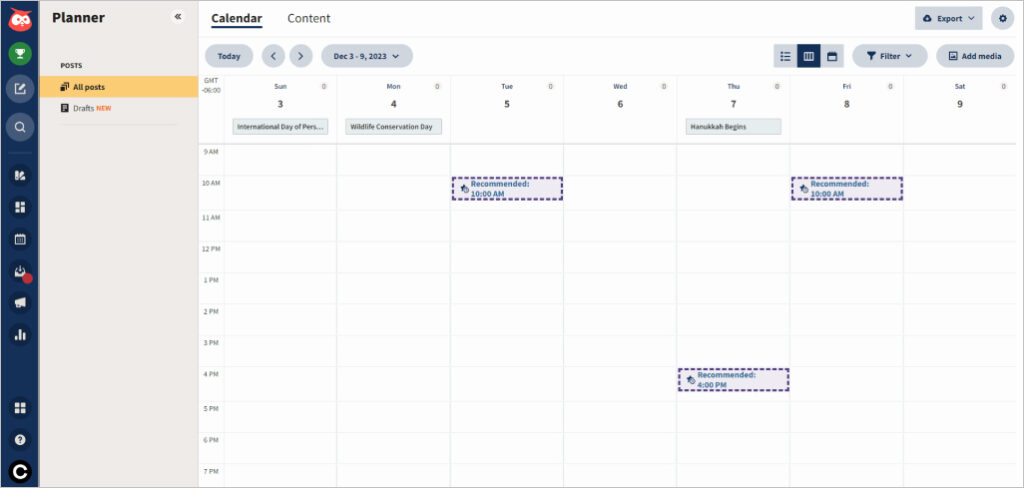Go to the next week
Screen dimensions: 1024x488
point(300,56)
